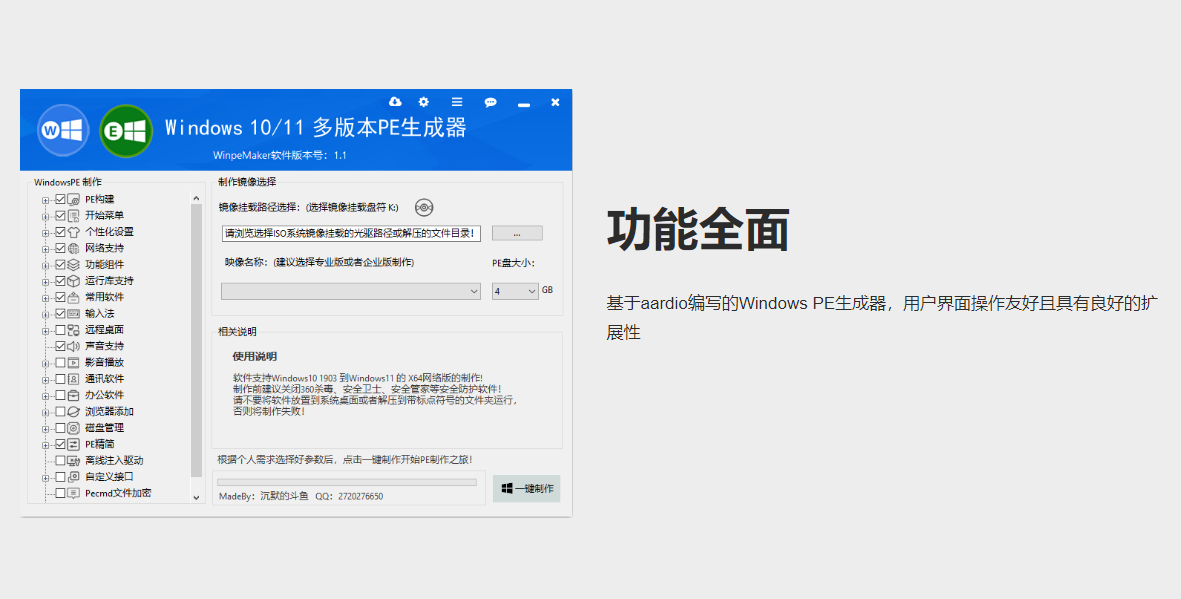This screenshot has width=1181, height=599.
Task: Open the hamburger menu icon
Action: coord(456,102)
